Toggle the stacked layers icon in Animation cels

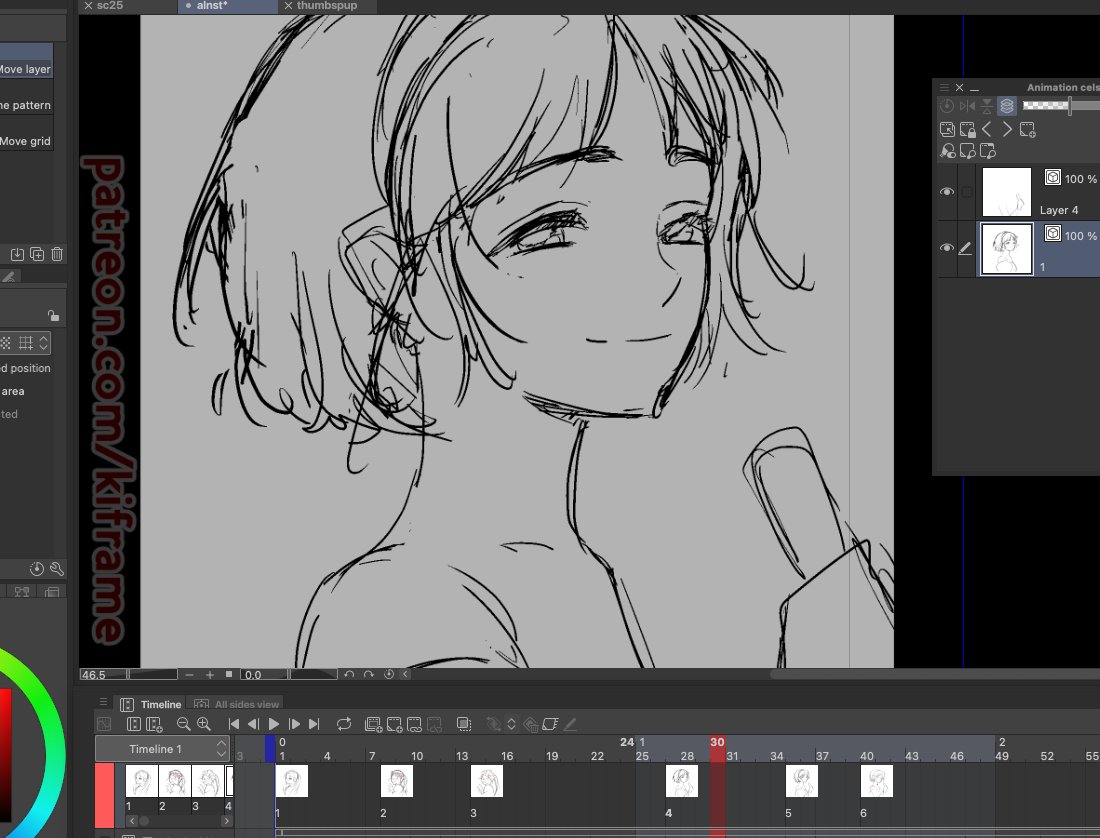(x=1007, y=106)
